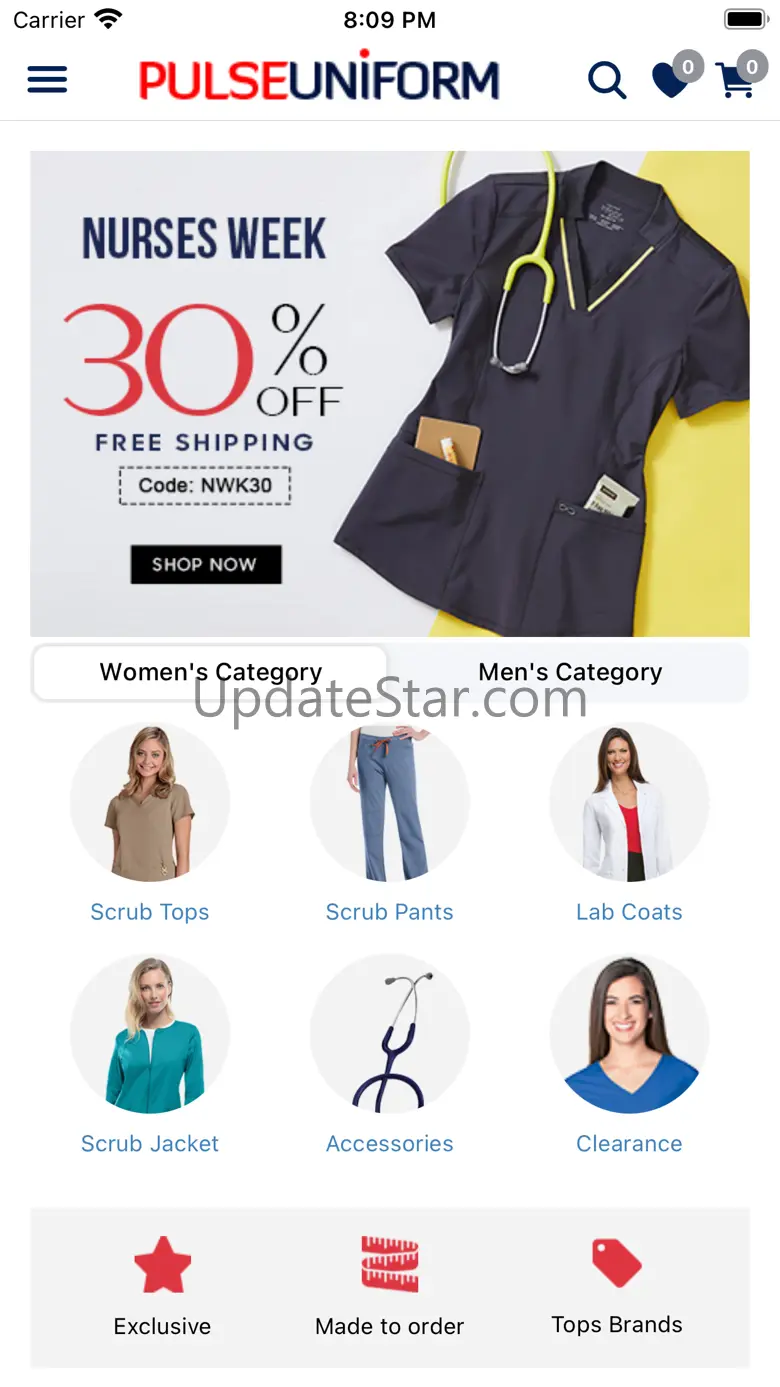Open the shopping cart icon

coord(736,79)
